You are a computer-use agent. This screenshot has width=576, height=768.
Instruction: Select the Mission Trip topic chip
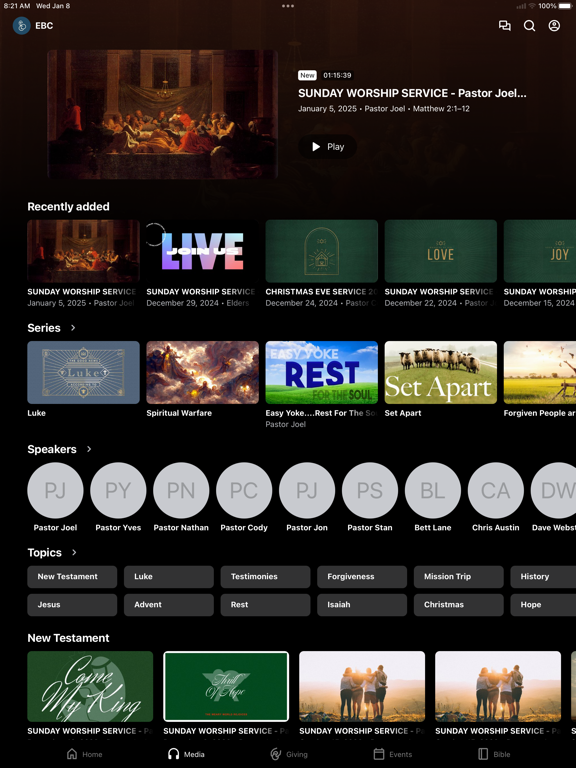point(458,576)
